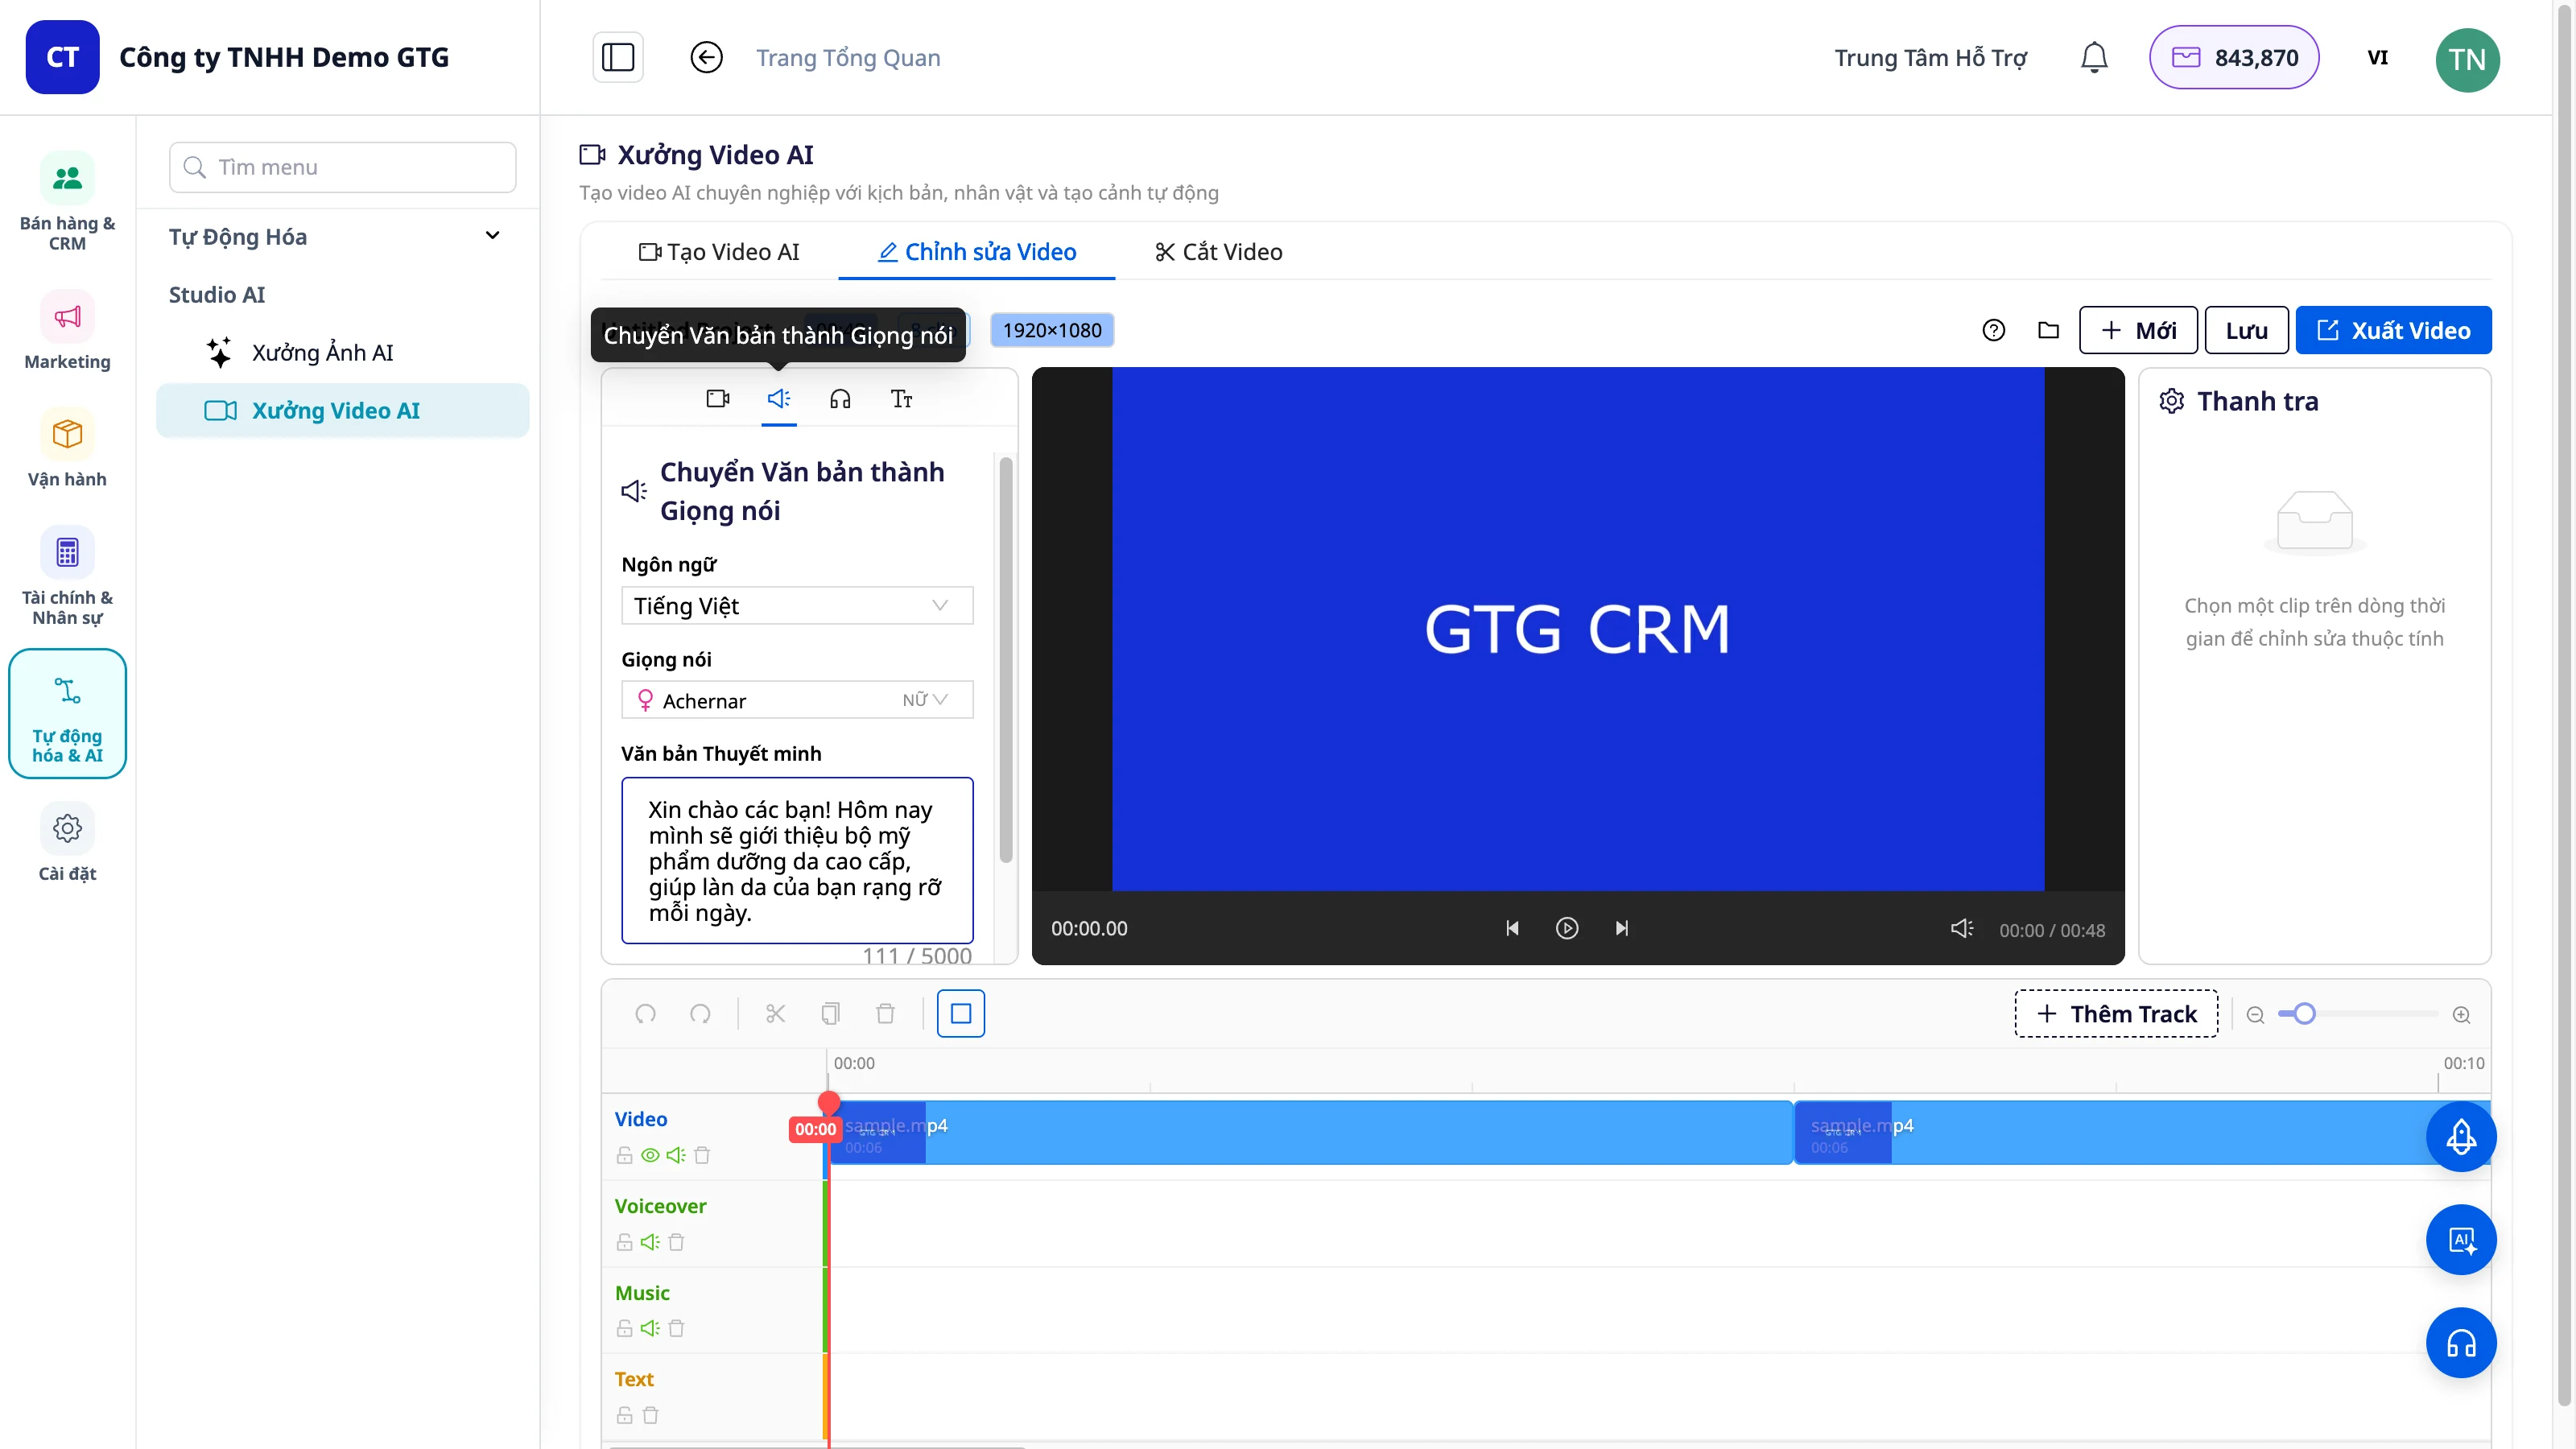Open the Ngôn ngữ Tiếng Việt dropdown
The image size is (2576, 1449).
(797, 606)
